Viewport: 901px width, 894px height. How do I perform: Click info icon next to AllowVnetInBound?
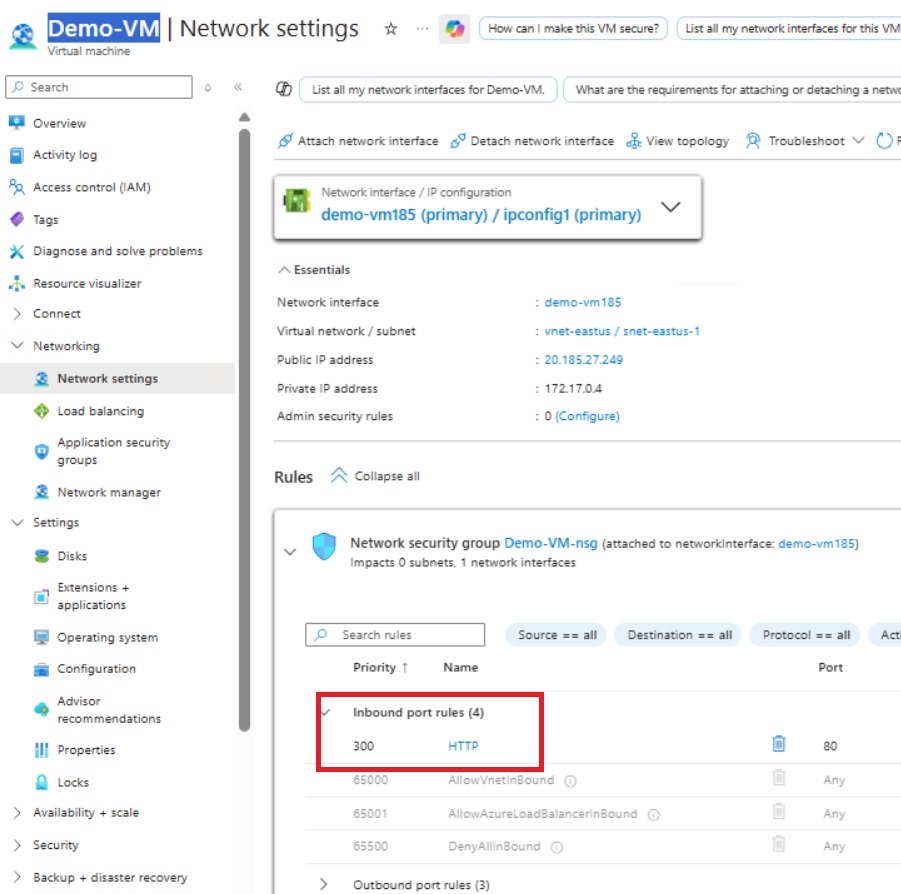tap(570, 781)
